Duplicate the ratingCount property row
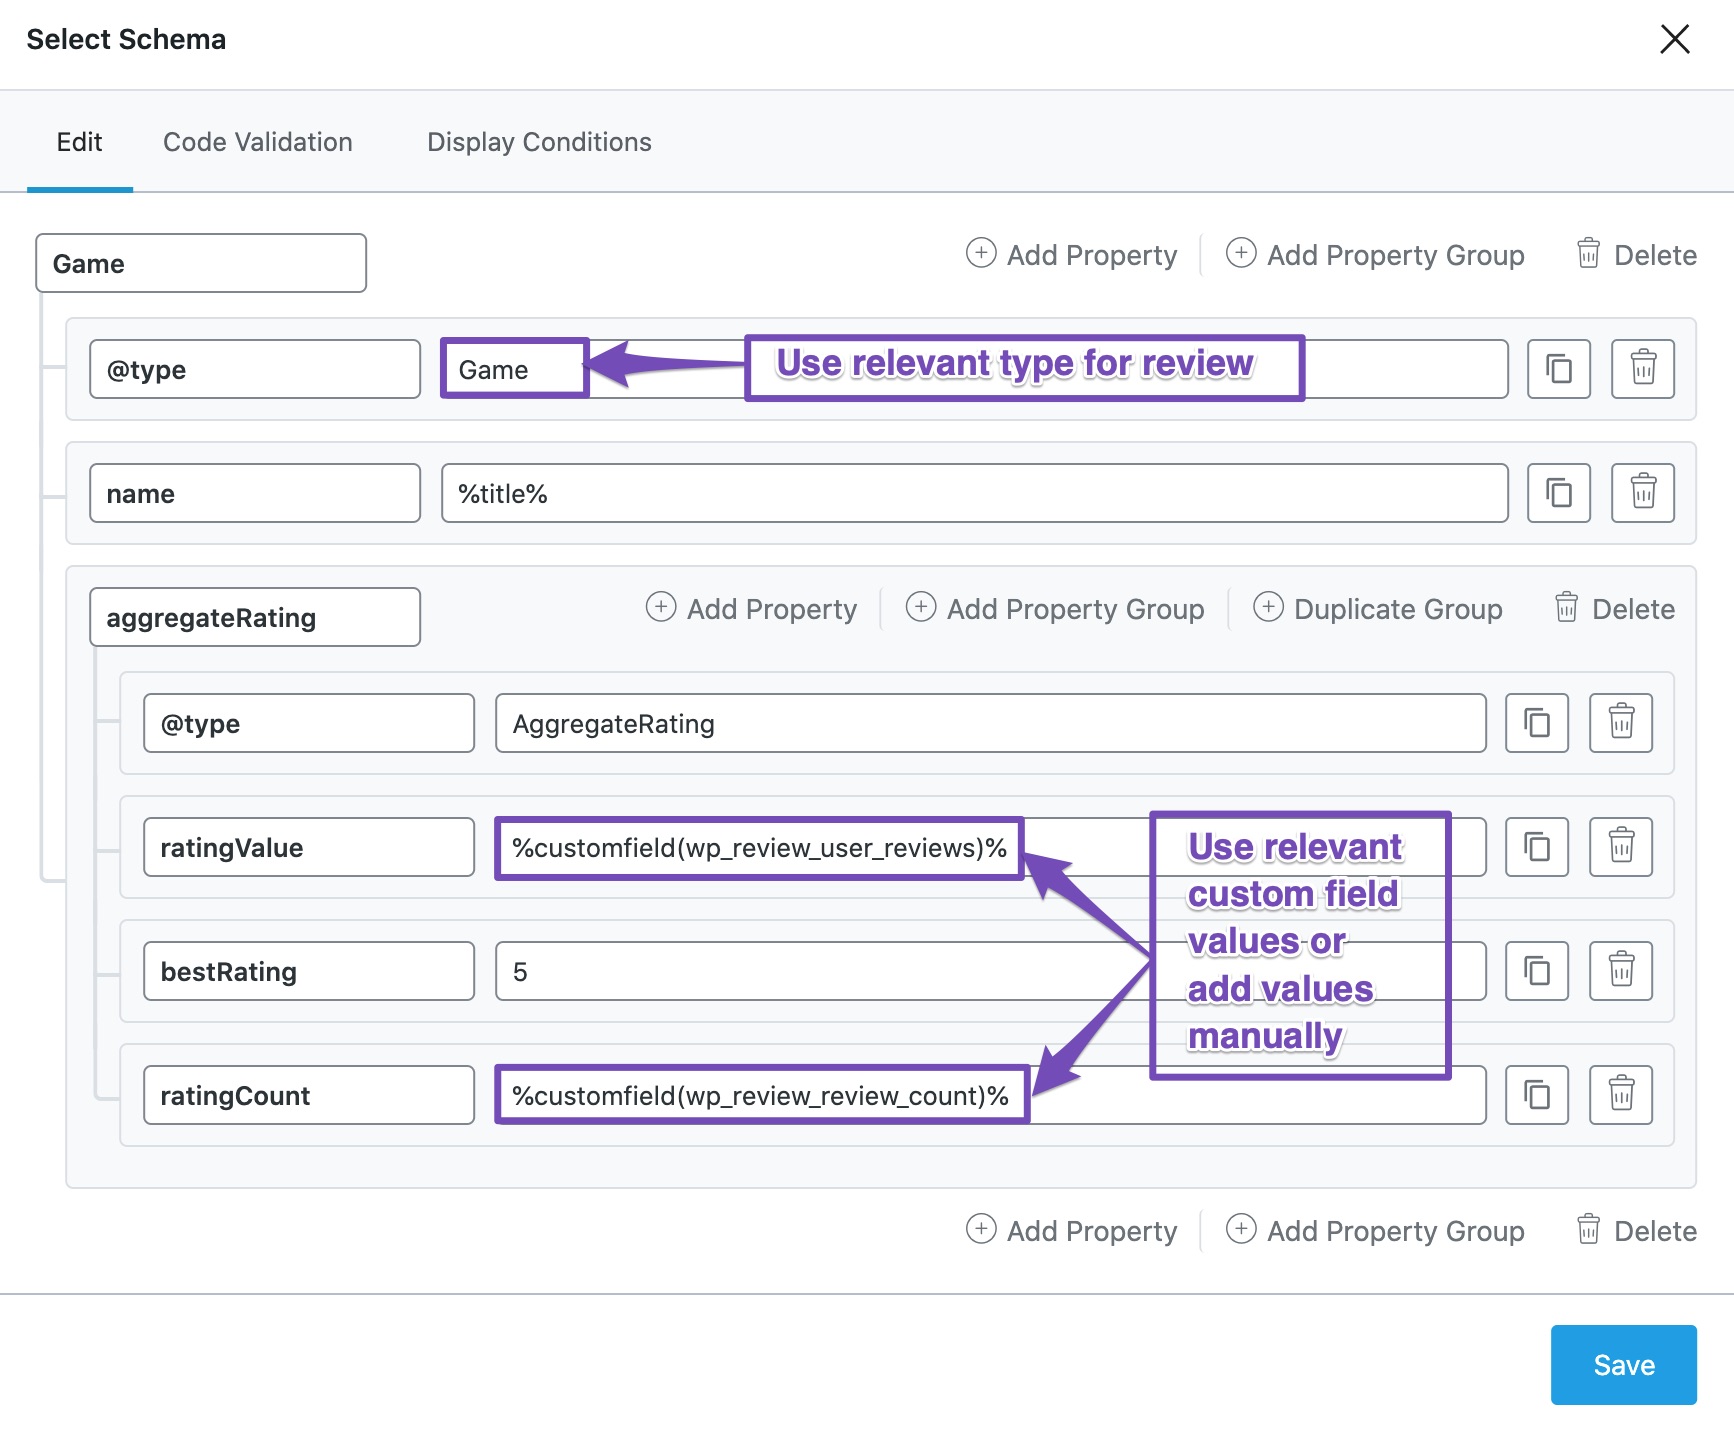1734x1447 pixels. pyautogui.click(x=1537, y=1095)
